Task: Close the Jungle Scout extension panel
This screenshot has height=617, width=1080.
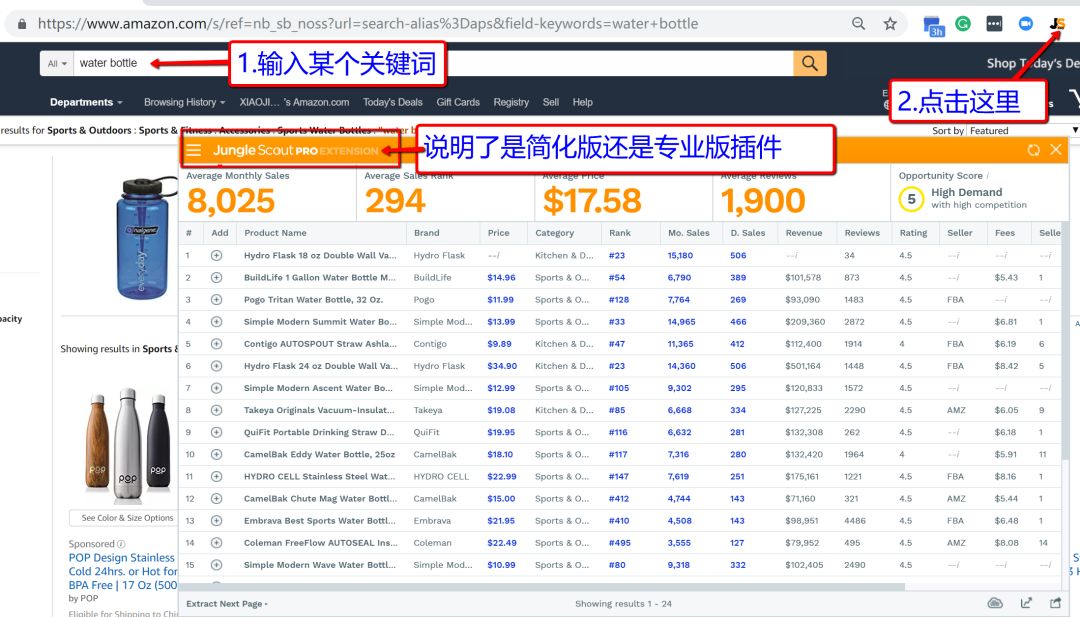Action: pos(1056,149)
